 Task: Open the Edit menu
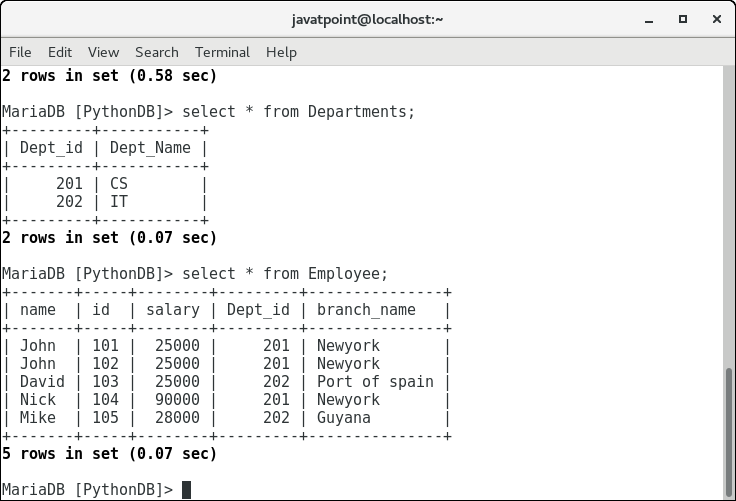[x=60, y=52]
